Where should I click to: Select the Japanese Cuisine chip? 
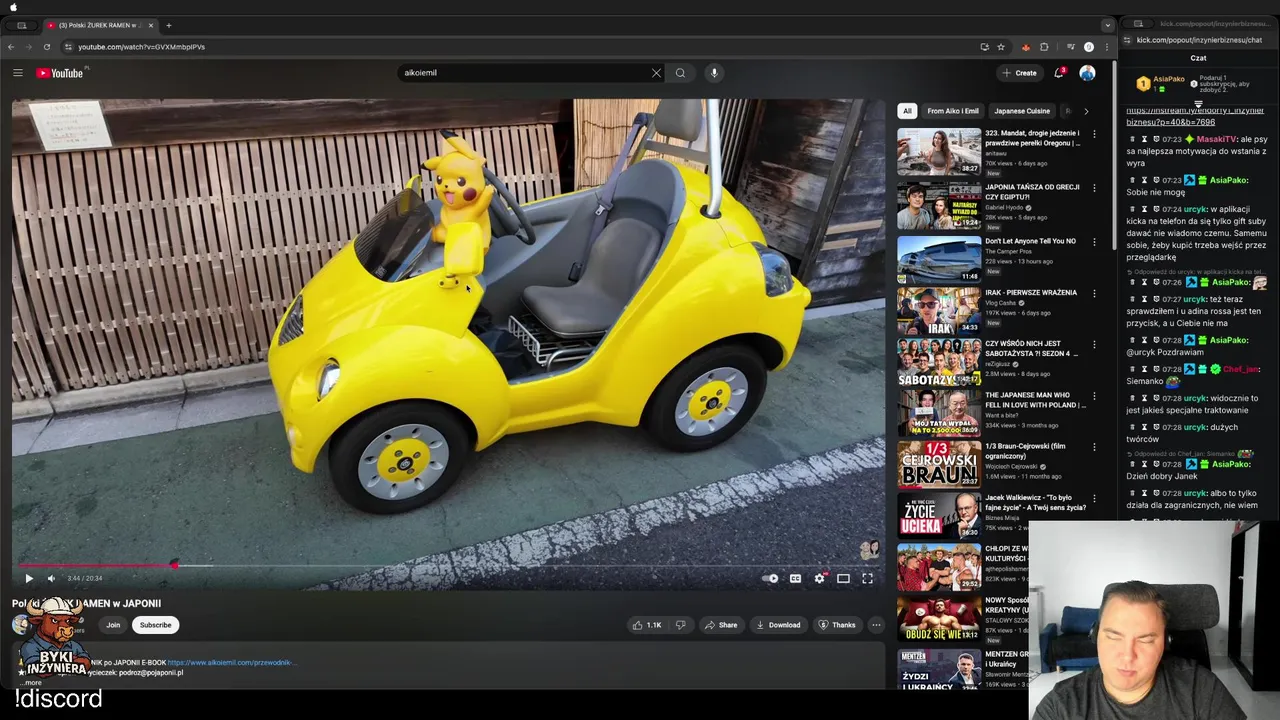[1022, 111]
